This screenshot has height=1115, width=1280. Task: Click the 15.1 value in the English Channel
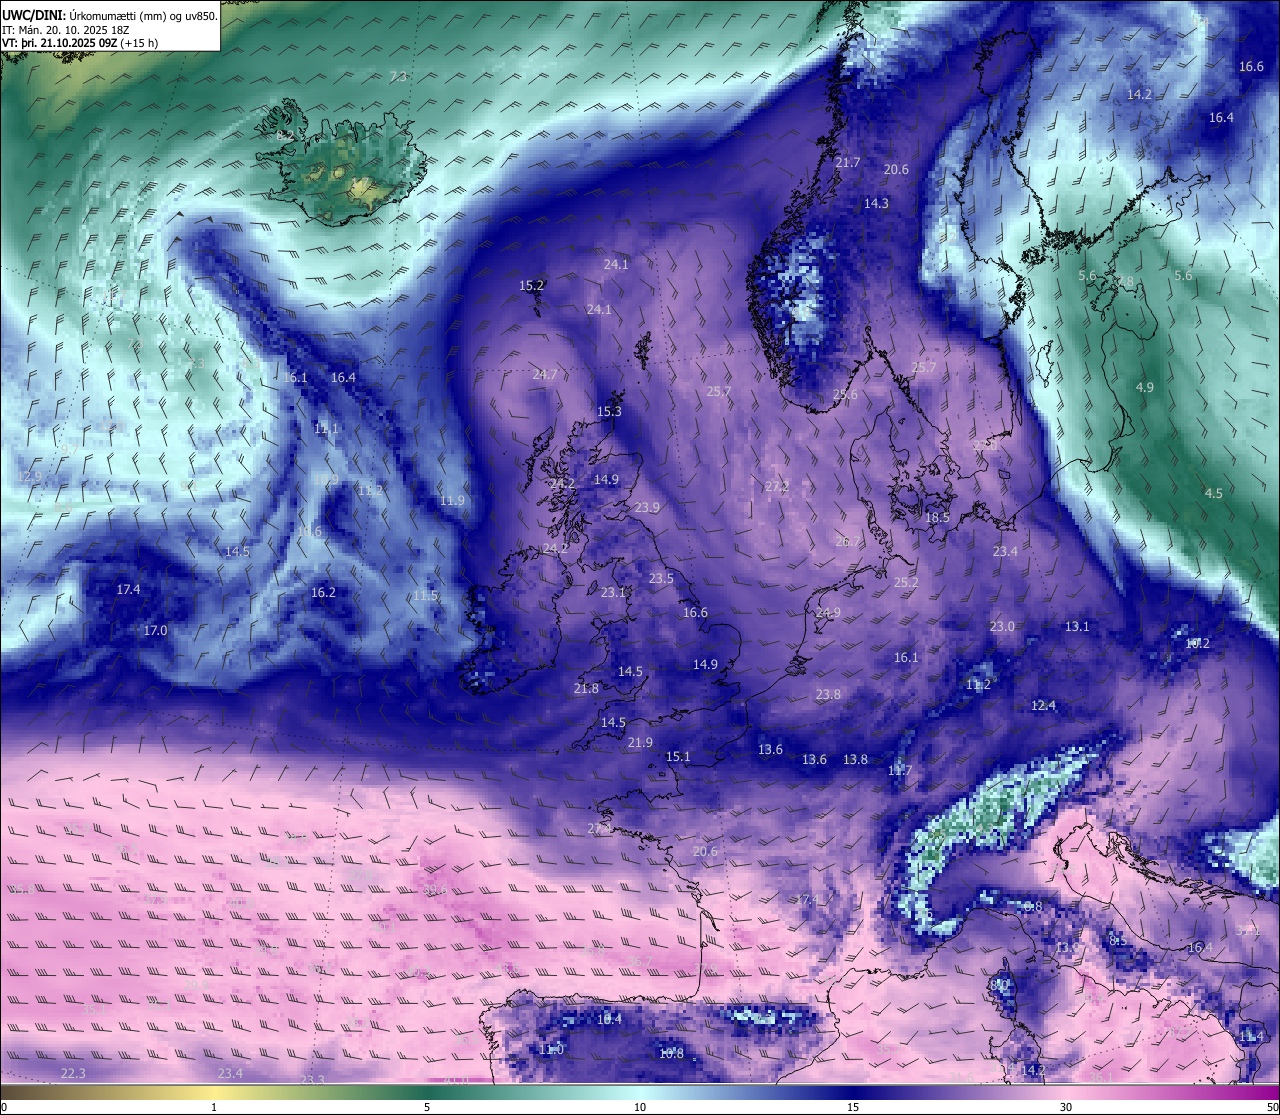[x=678, y=756]
